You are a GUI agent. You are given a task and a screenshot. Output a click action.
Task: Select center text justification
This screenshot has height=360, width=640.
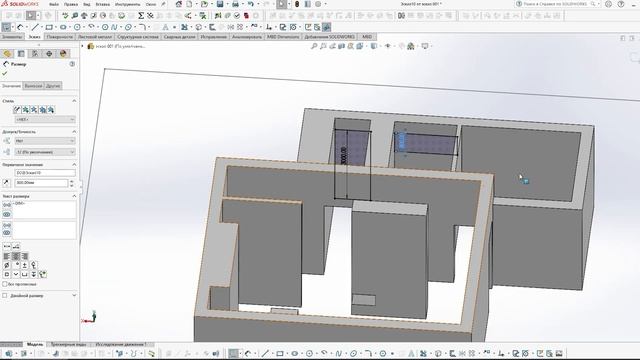pyautogui.click(x=16, y=256)
